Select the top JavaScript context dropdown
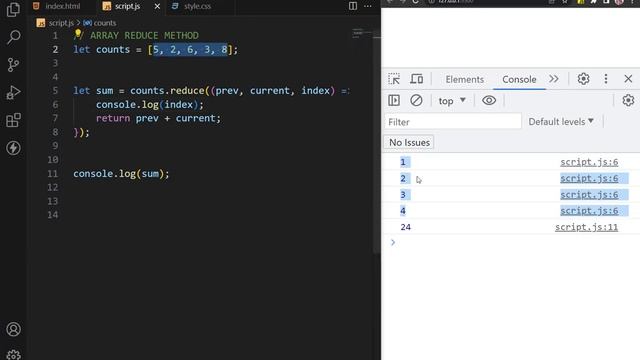 [452, 100]
